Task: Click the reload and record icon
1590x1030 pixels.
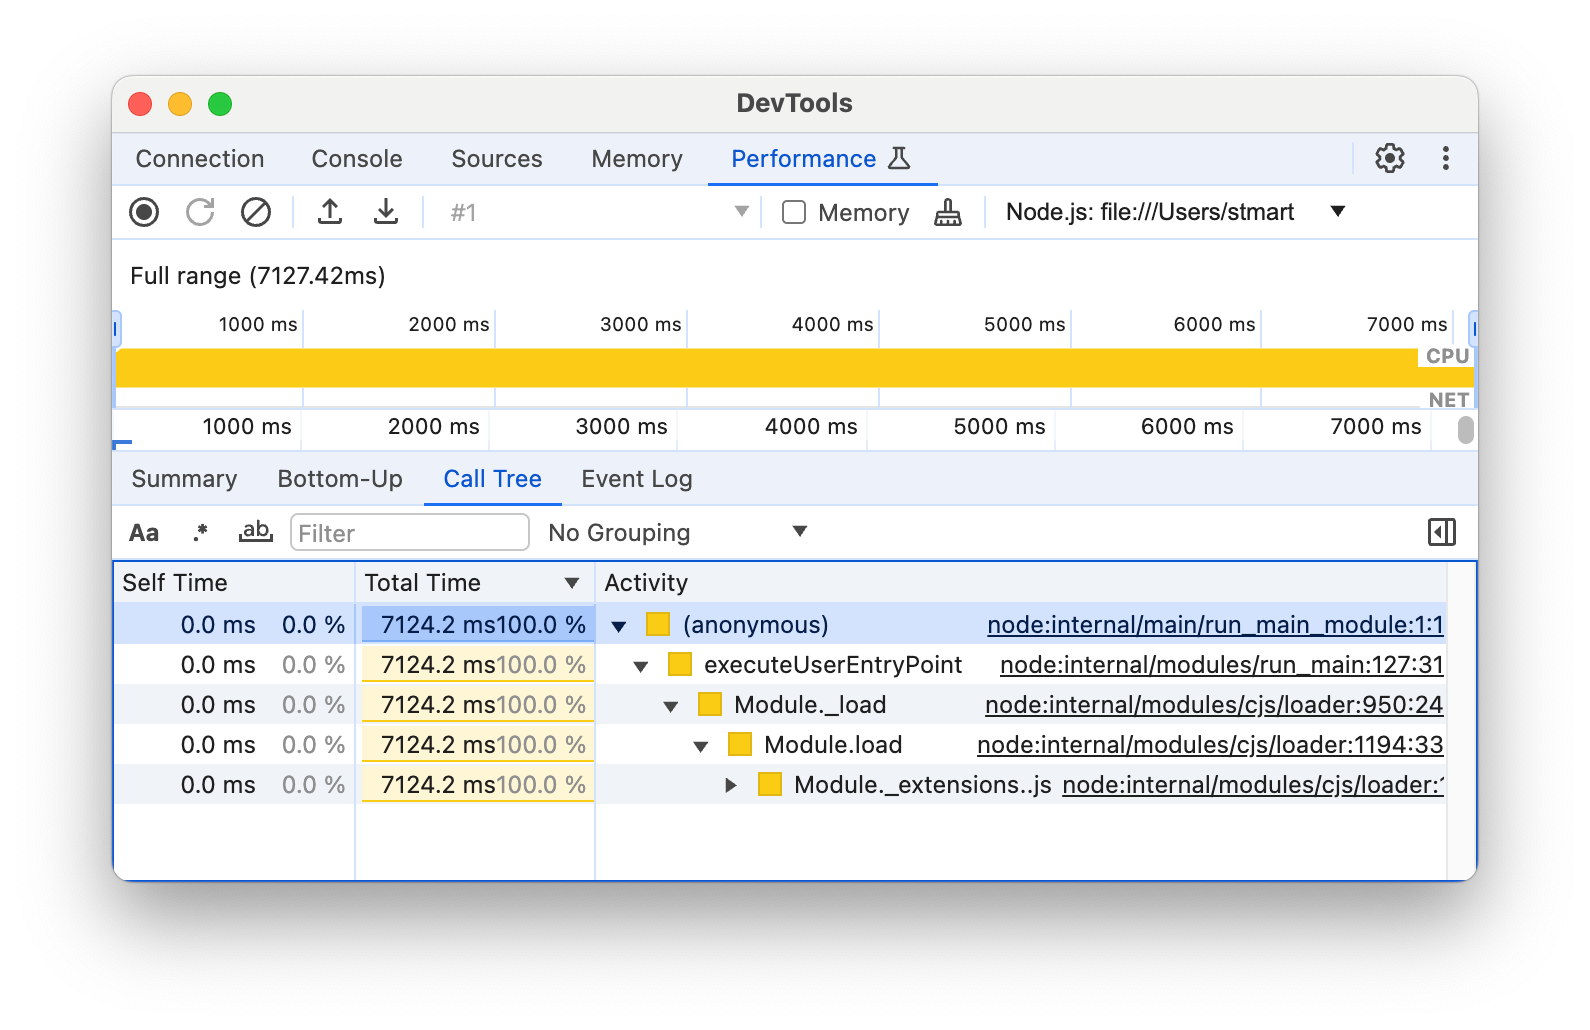Action: click(200, 212)
